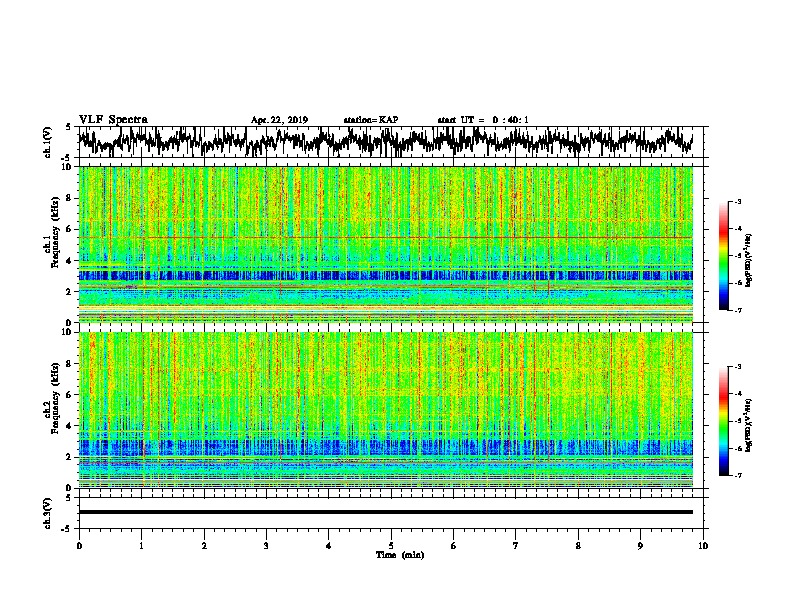Click the time axis tick label "8"
Viewport: 792px width, 612px height.
(578, 546)
